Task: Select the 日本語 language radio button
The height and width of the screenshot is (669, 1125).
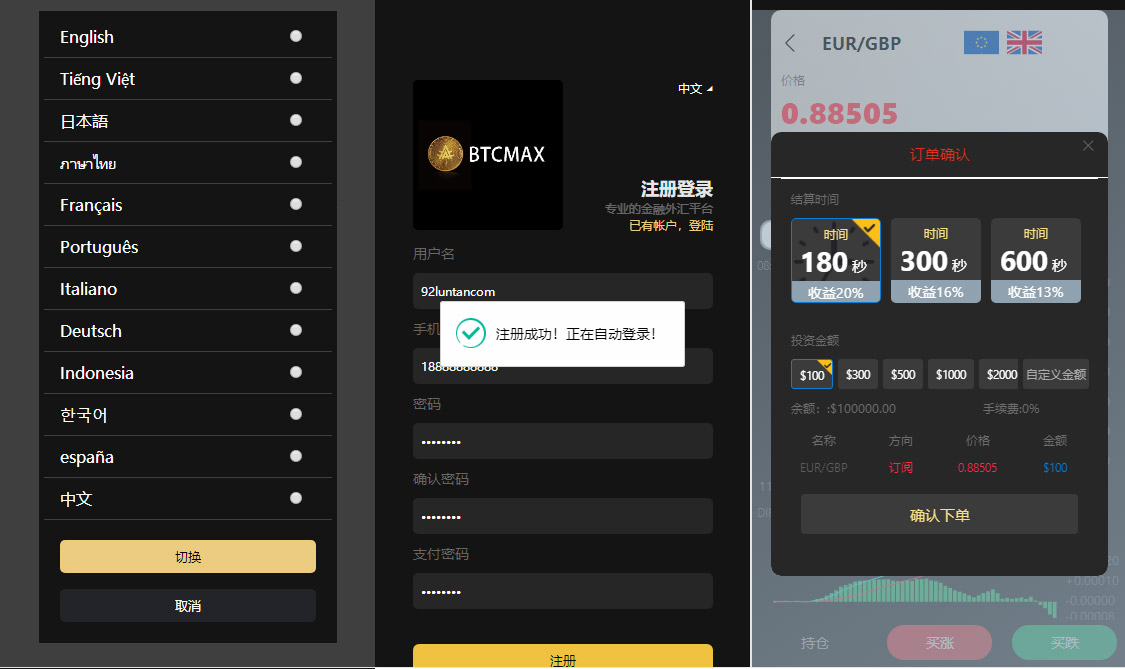Action: pyautogui.click(x=296, y=120)
